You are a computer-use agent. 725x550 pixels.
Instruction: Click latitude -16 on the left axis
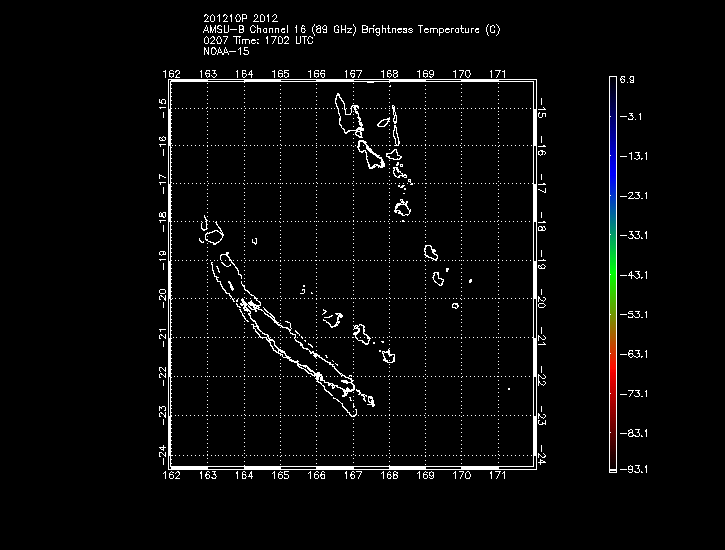point(162,146)
